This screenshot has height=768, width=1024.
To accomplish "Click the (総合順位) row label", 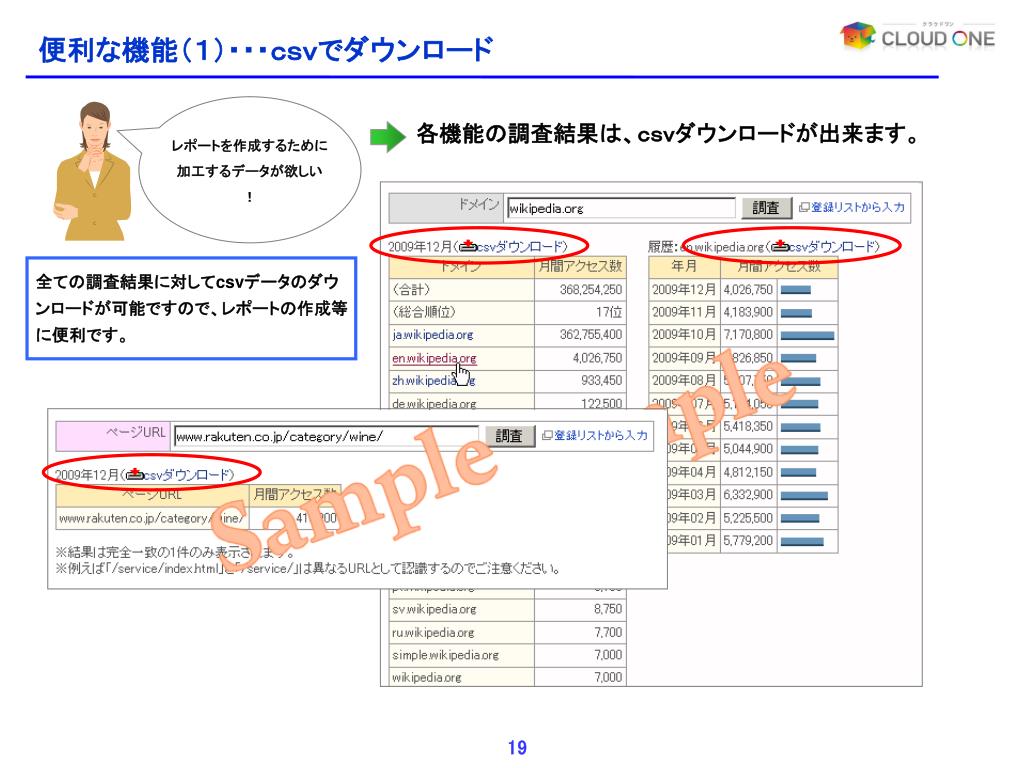I will coord(423,312).
